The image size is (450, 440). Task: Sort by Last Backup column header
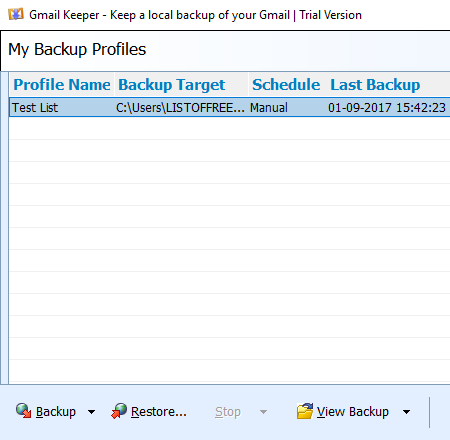(375, 85)
